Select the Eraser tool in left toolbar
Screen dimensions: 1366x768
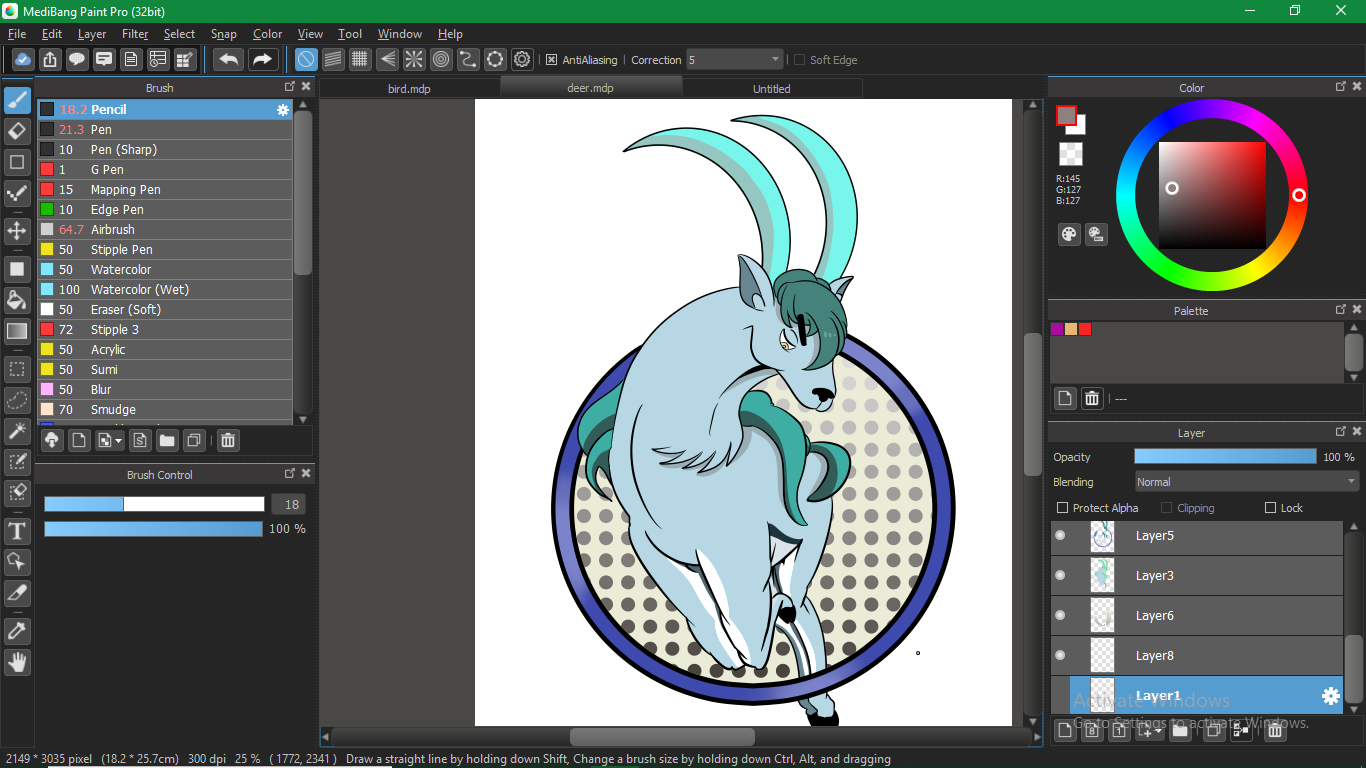pyautogui.click(x=17, y=131)
